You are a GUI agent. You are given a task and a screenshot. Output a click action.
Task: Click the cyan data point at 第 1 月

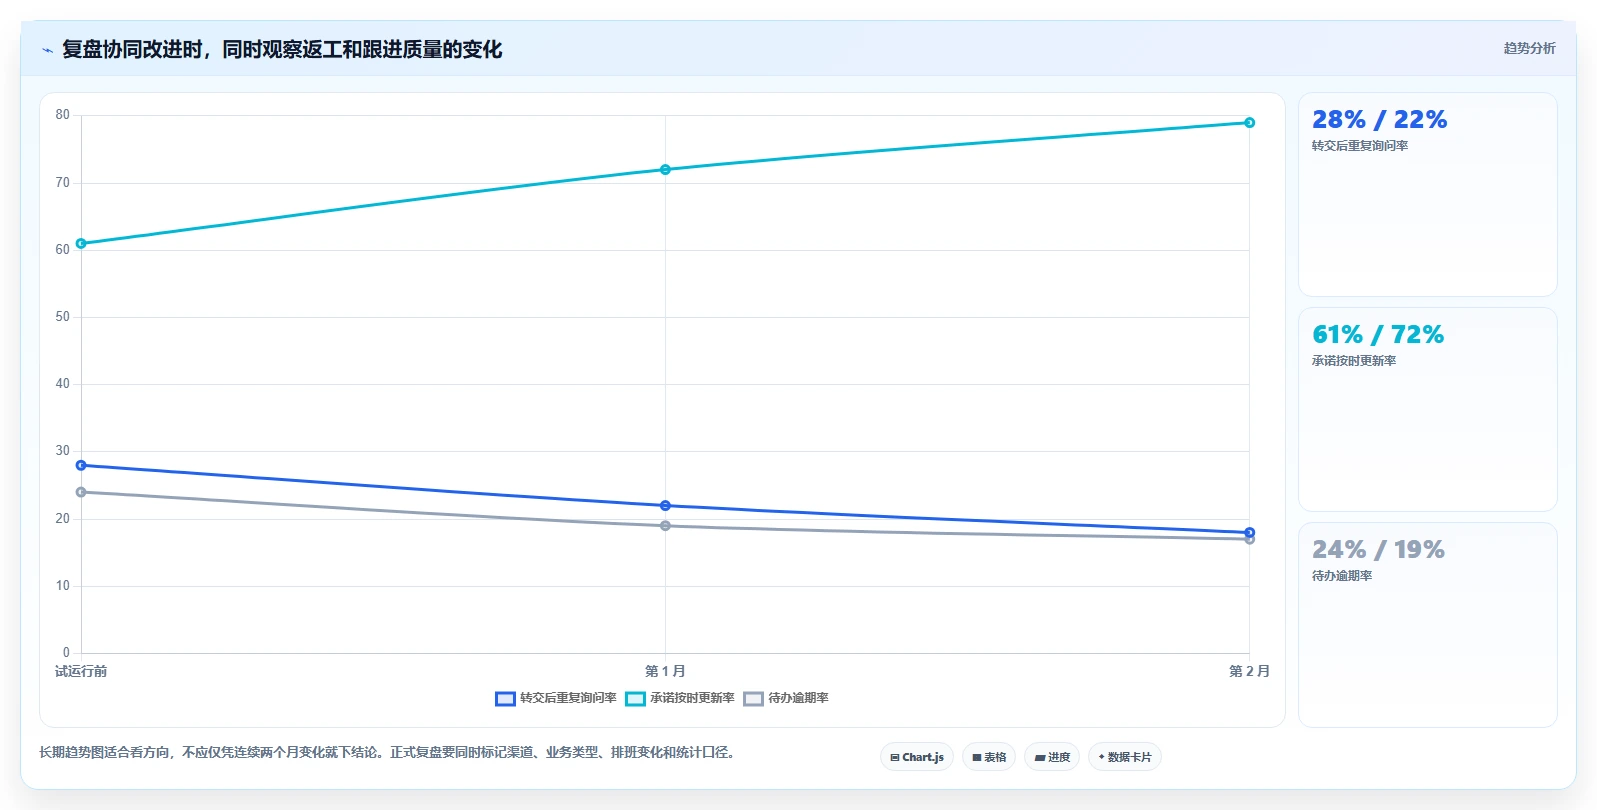(665, 170)
